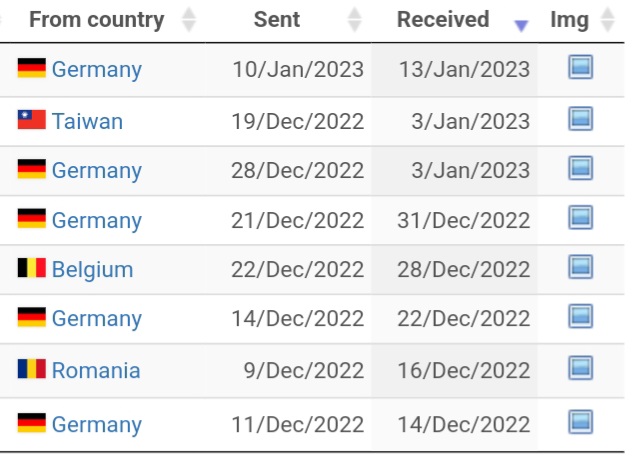This screenshot has height=456, width=642.
Task: Sort table by Sent date arrows
Action: pyautogui.click(x=354, y=19)
